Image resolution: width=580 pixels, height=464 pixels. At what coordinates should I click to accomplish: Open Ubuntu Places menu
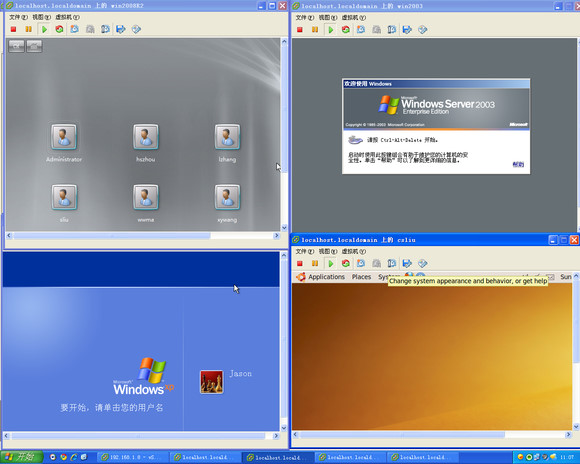coord(361,277)
